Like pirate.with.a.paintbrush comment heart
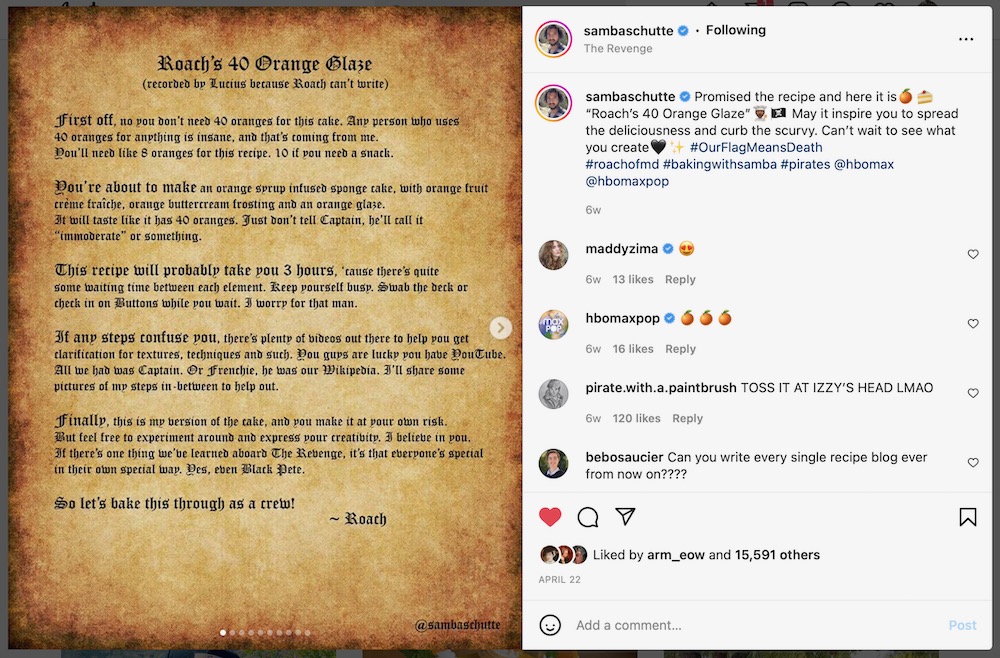Viewport: 1000px width, 658px height. 973,393
